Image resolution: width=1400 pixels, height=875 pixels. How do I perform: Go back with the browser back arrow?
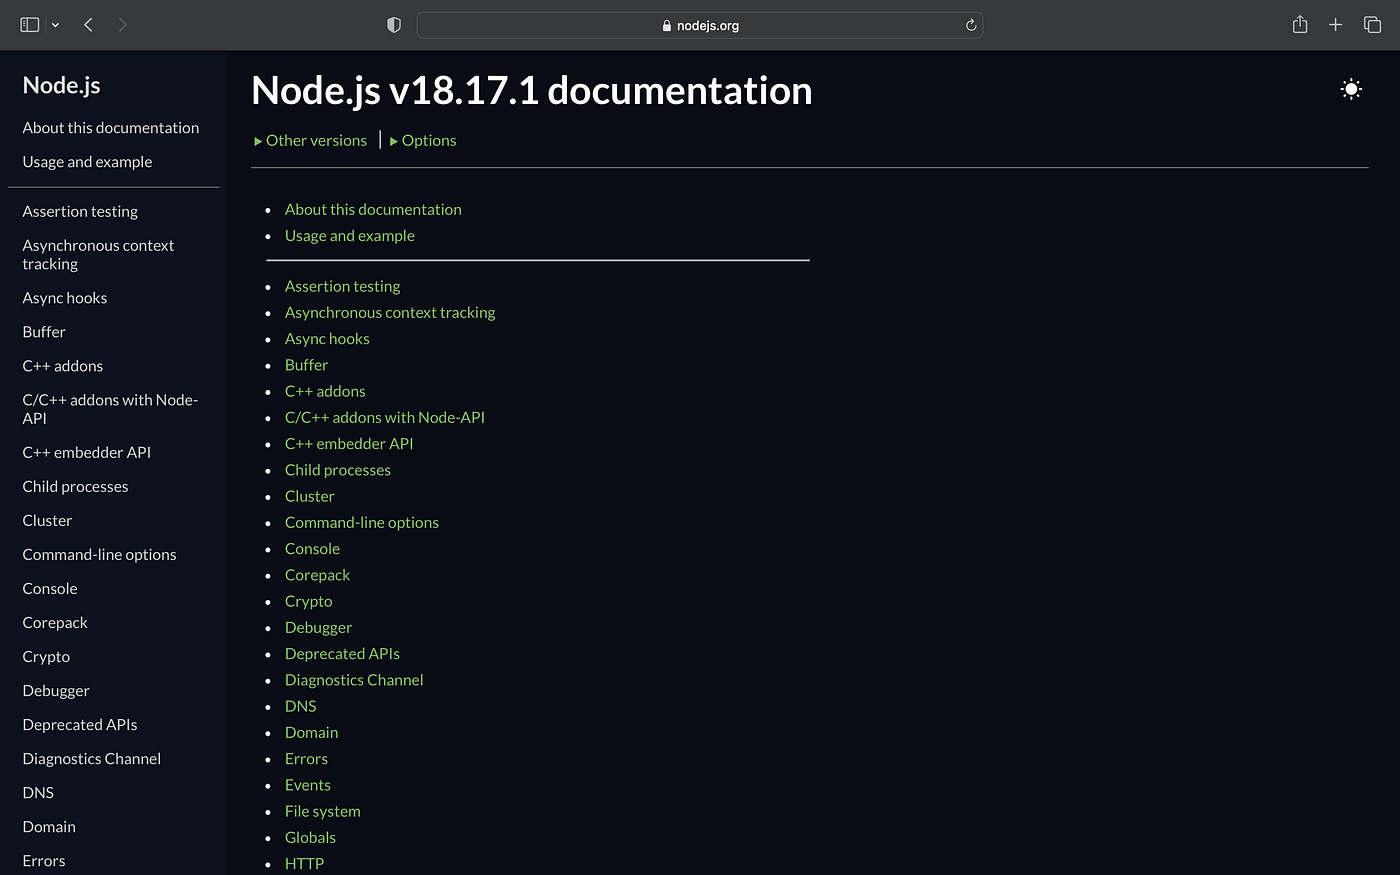tap(89, 25)
